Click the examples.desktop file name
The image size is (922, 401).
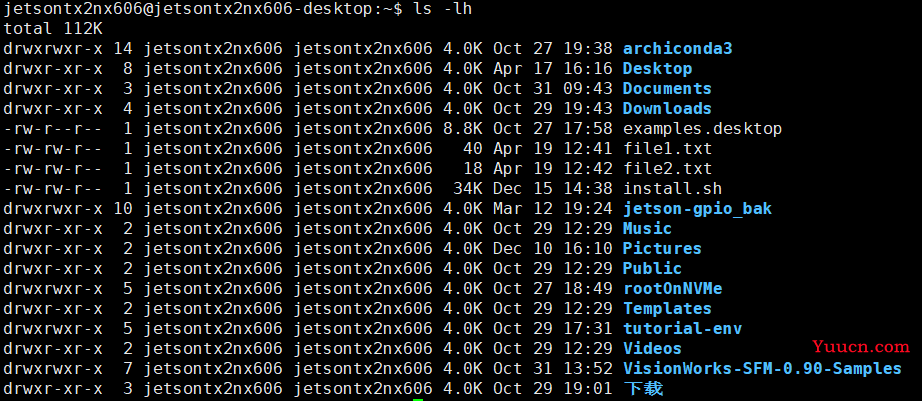tap(702, 128)
